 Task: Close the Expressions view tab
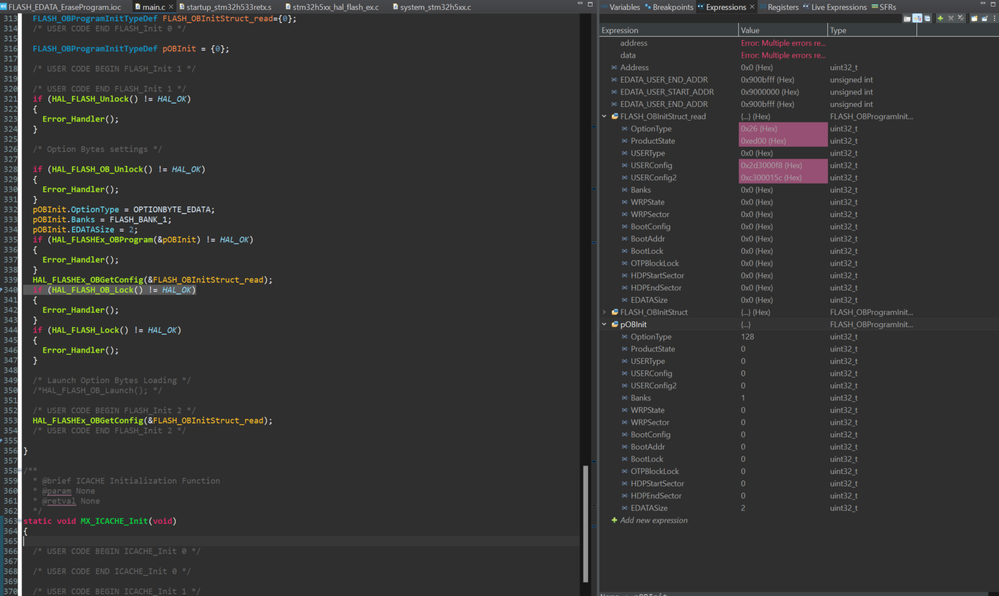[752, 7]
